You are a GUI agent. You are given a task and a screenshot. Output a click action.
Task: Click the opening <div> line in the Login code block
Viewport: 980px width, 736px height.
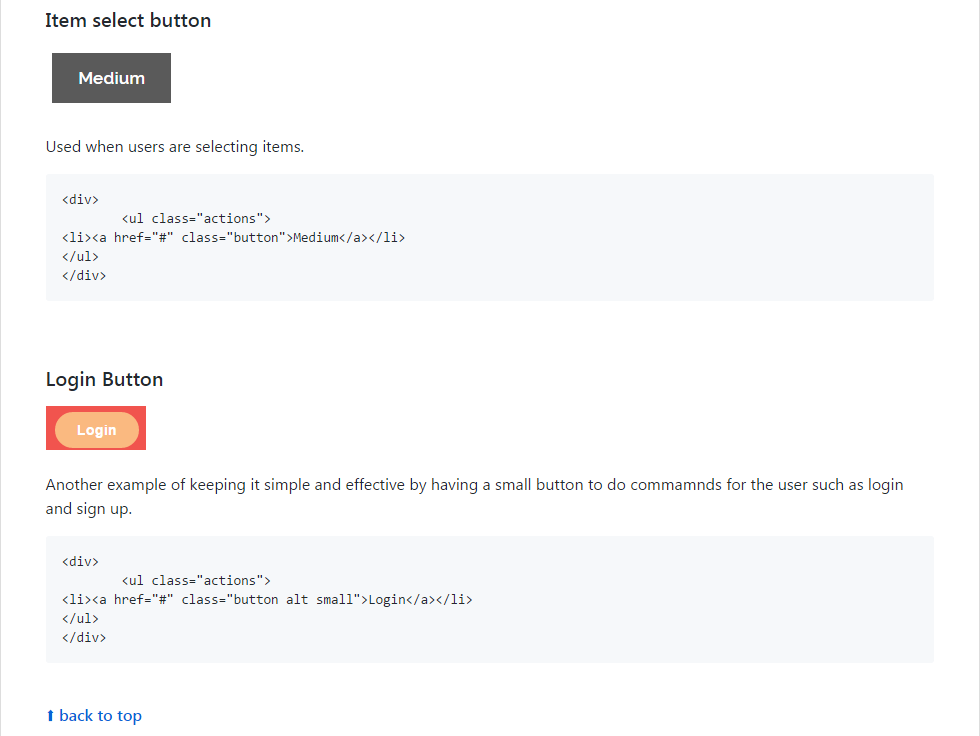coord(80,562)
